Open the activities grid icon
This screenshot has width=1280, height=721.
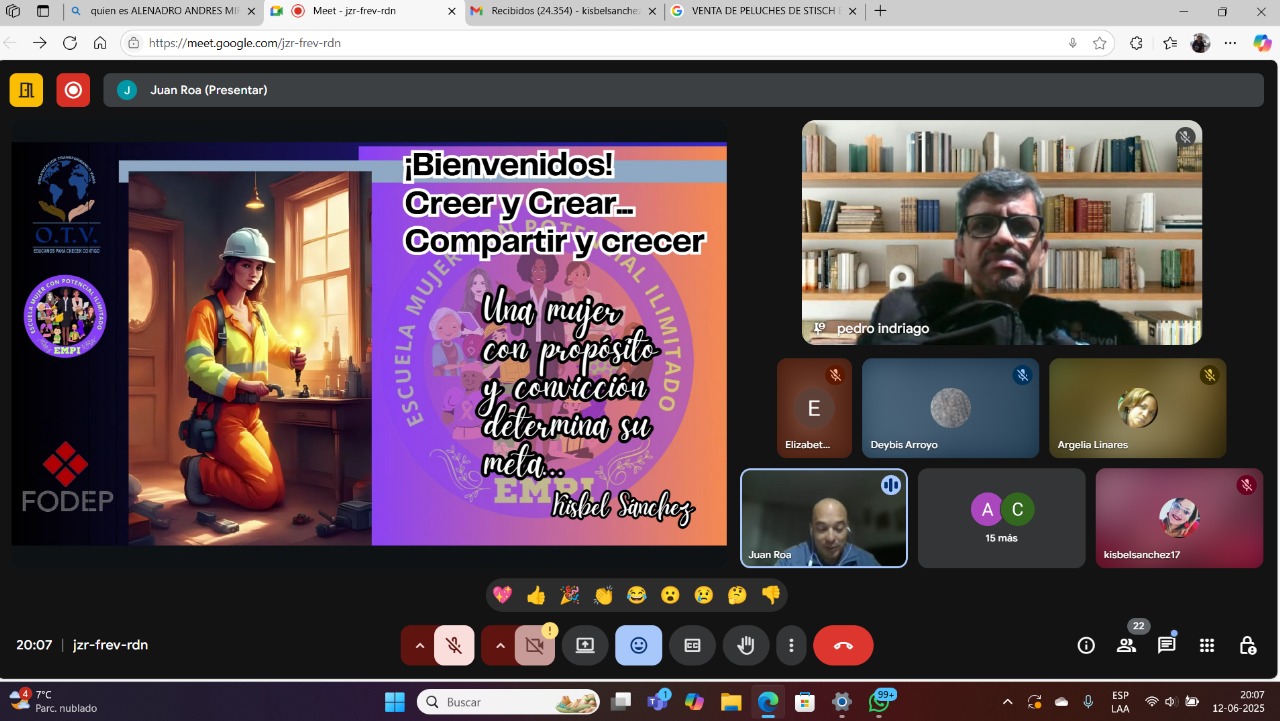tap(1207, 646)
